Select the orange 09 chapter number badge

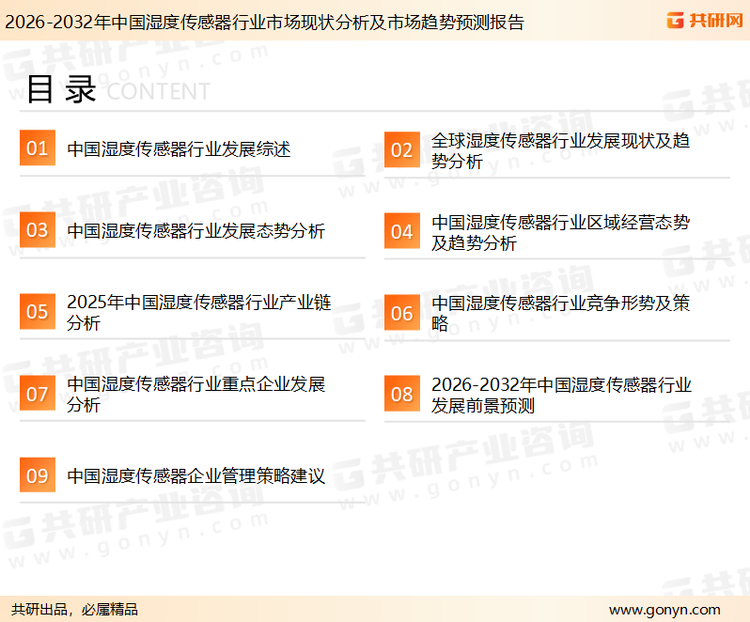point(37,475)
